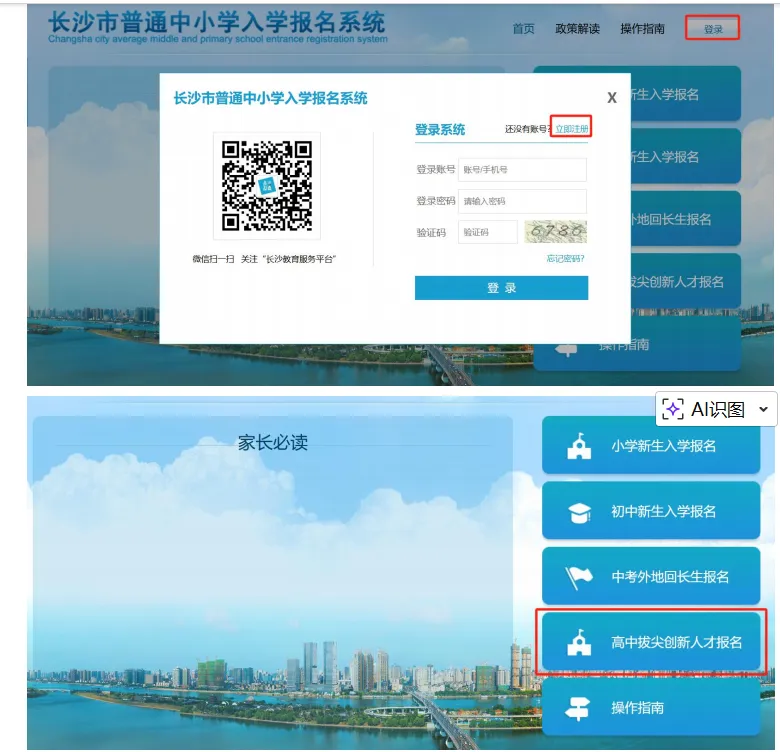
Task: Click the AI识图 scan icon
Action: [673, 409]
